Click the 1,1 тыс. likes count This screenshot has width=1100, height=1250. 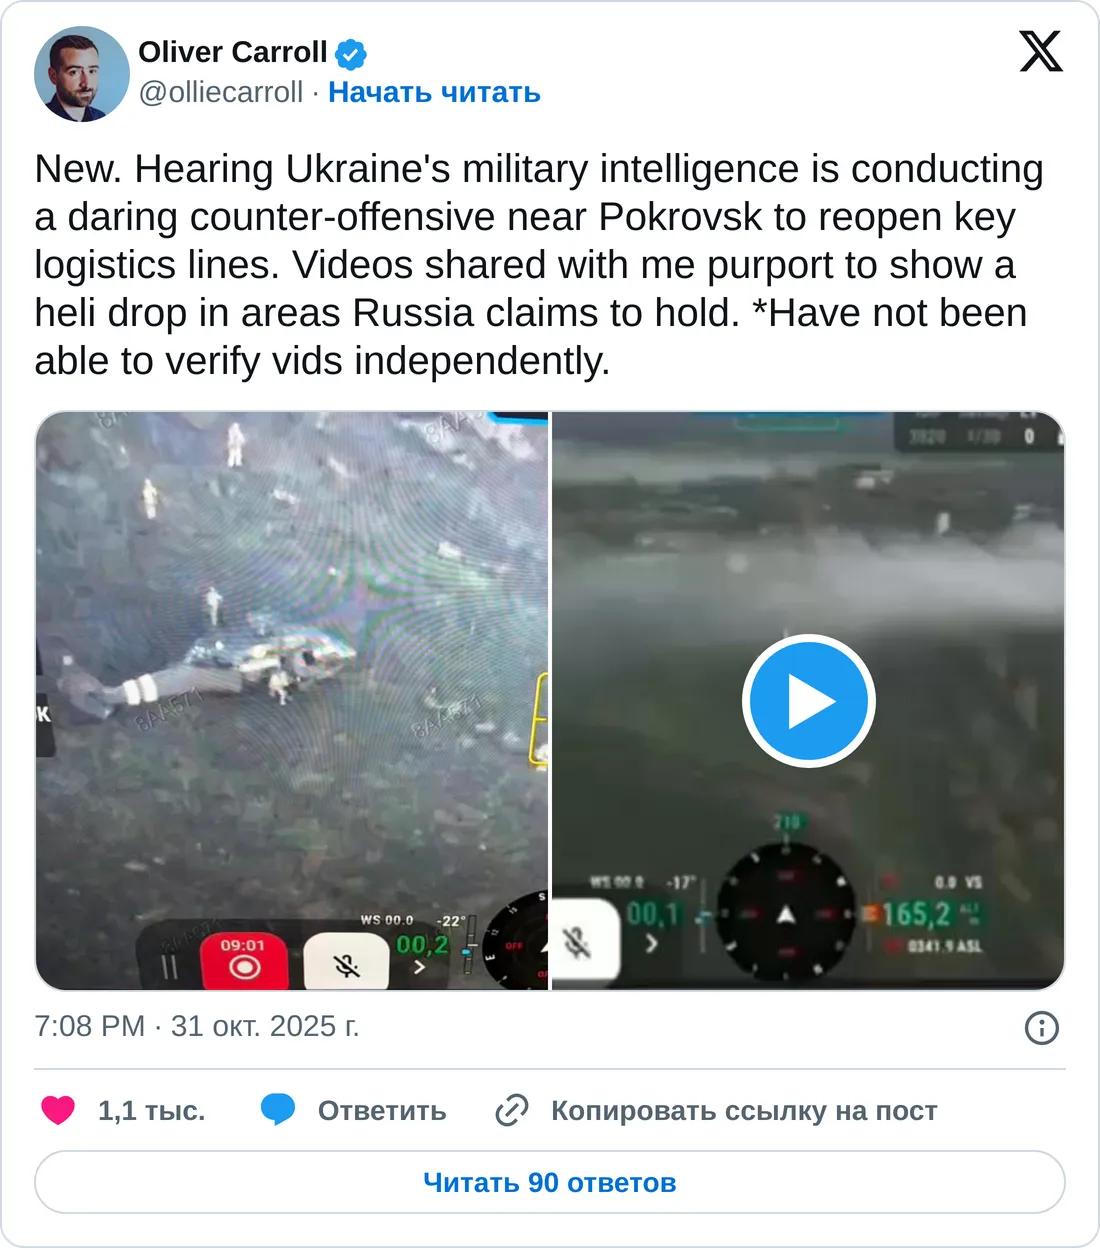click(x=152, y=1111)
